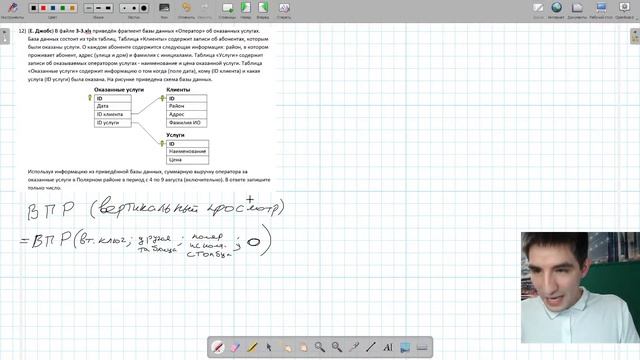Viewport: 640px width, 360px height.
Task: Expand the right side panel tab
Action: click(635, 36)
